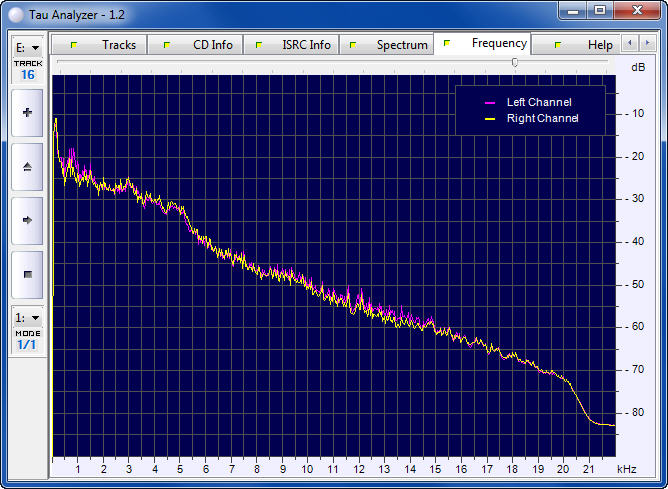Click the slider thumb above the graph
Viewport: 668px width, 489px height.
(515, 62)
